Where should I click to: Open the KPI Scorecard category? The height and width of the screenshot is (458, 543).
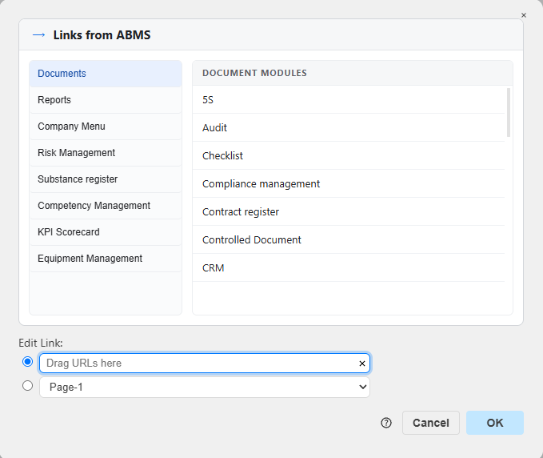106,232
